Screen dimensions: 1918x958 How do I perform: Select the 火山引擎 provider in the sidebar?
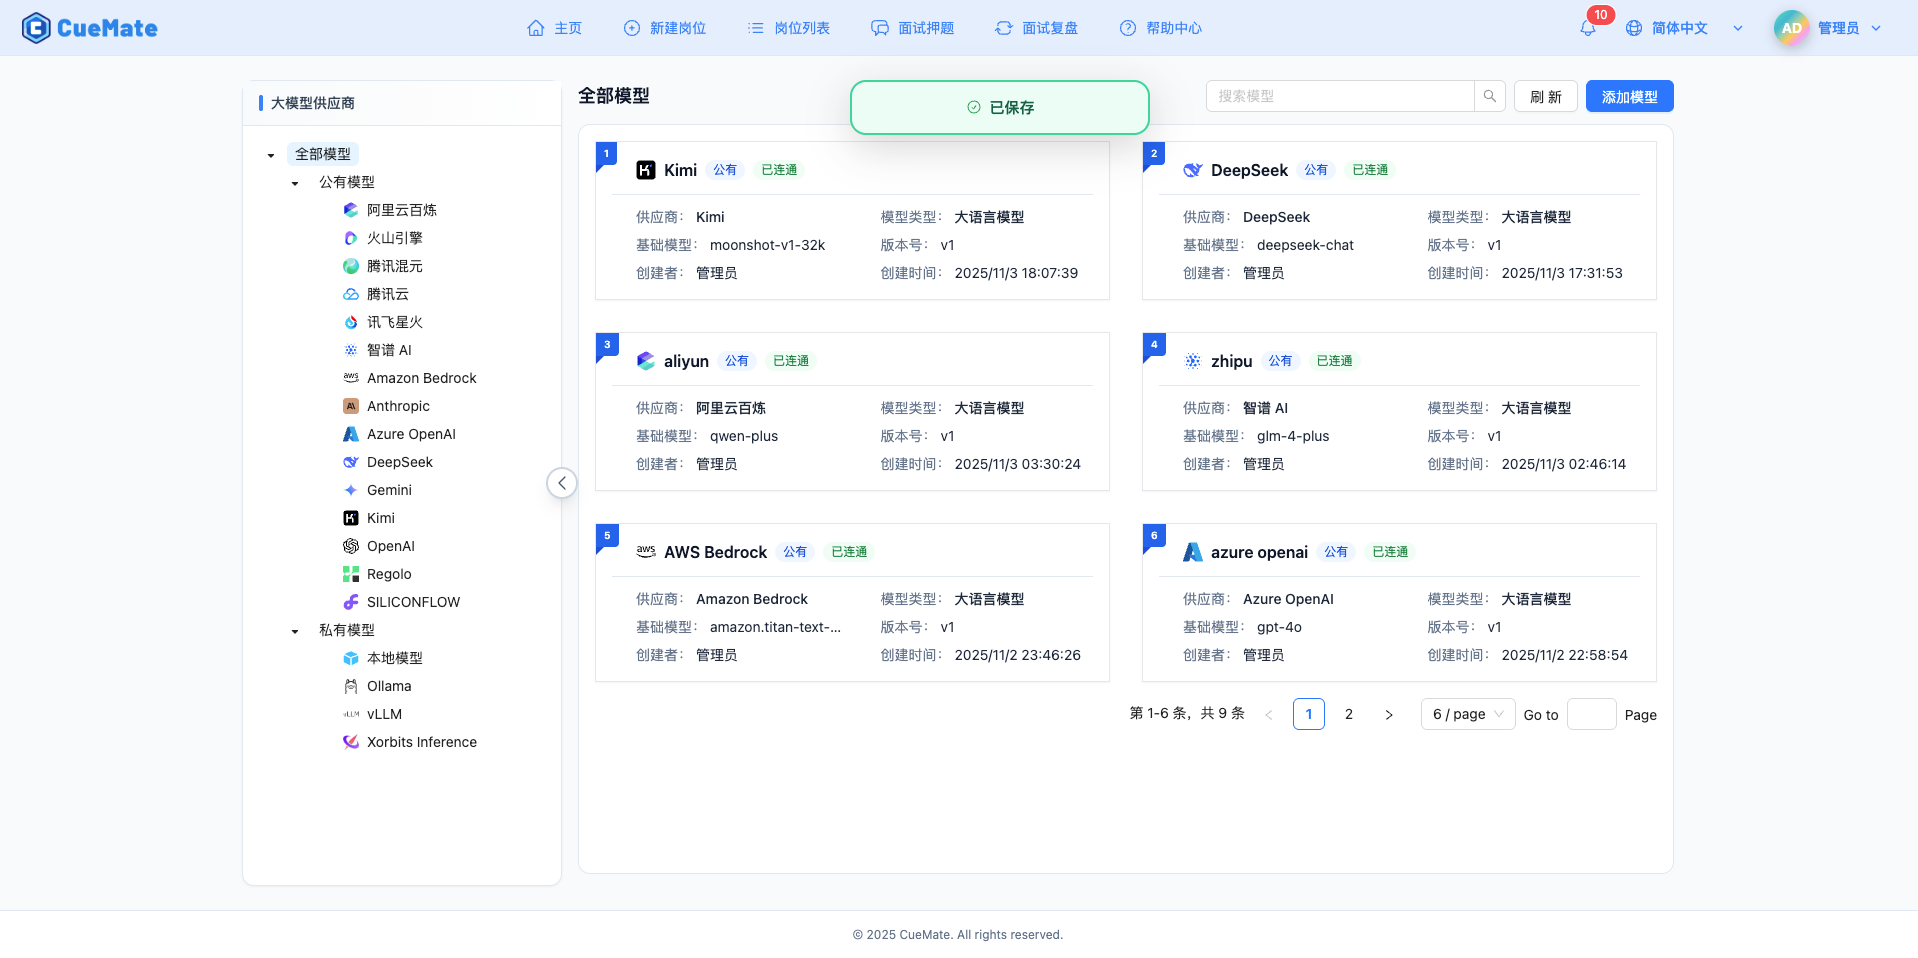pyautogui.click(x=394, y=238)
